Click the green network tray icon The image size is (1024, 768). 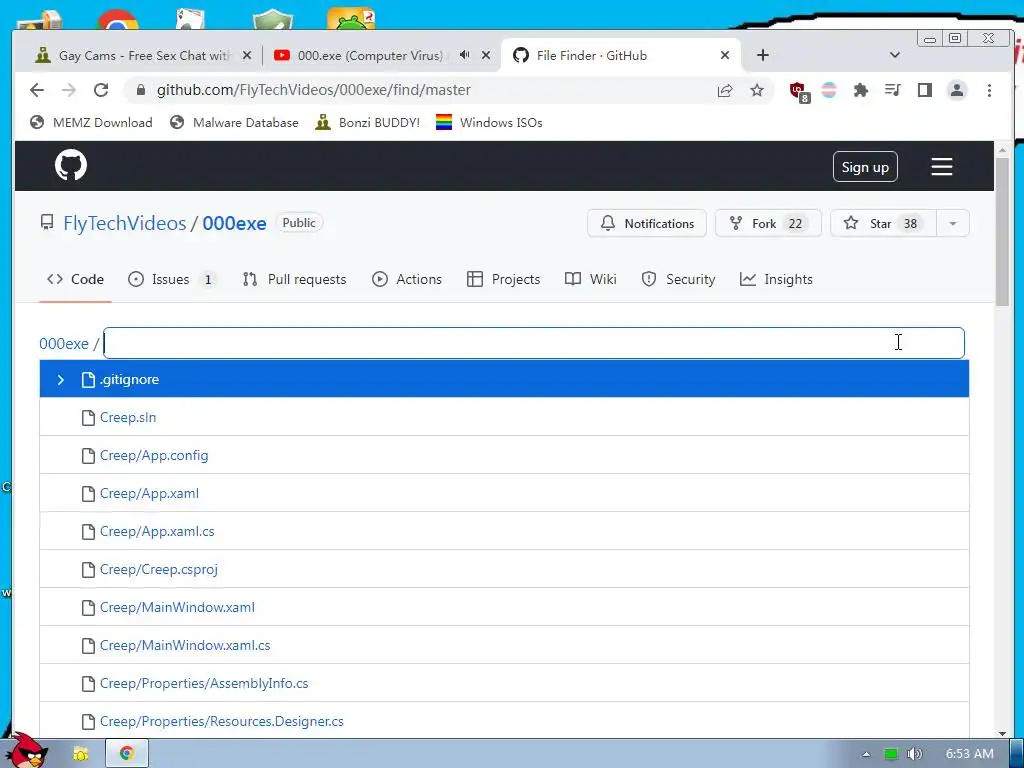coord(891,754)
